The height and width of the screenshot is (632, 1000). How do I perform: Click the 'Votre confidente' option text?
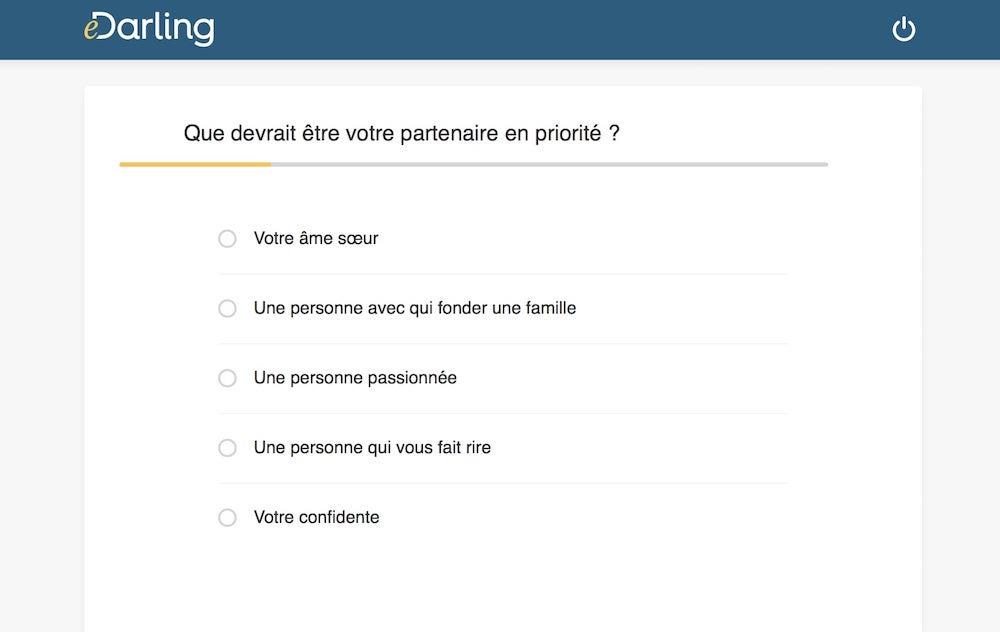point(316,517)
